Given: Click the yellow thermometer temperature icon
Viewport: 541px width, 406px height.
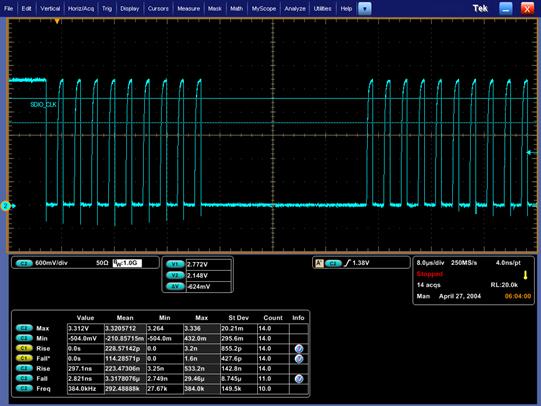Looking at the screenshot, I should (525, 275).
